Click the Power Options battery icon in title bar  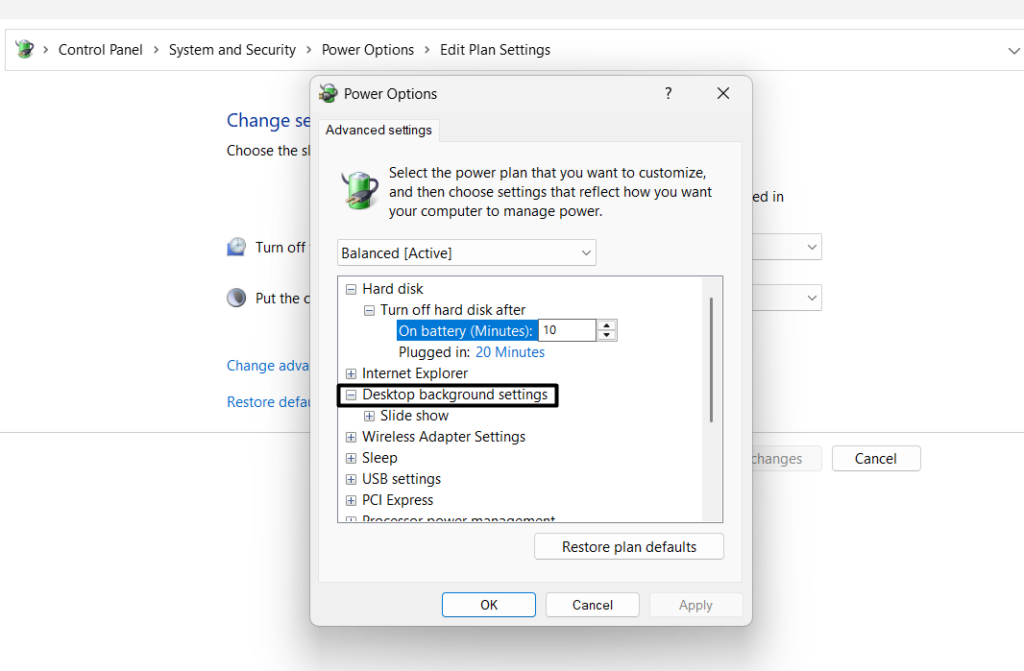tap(328, 94)
